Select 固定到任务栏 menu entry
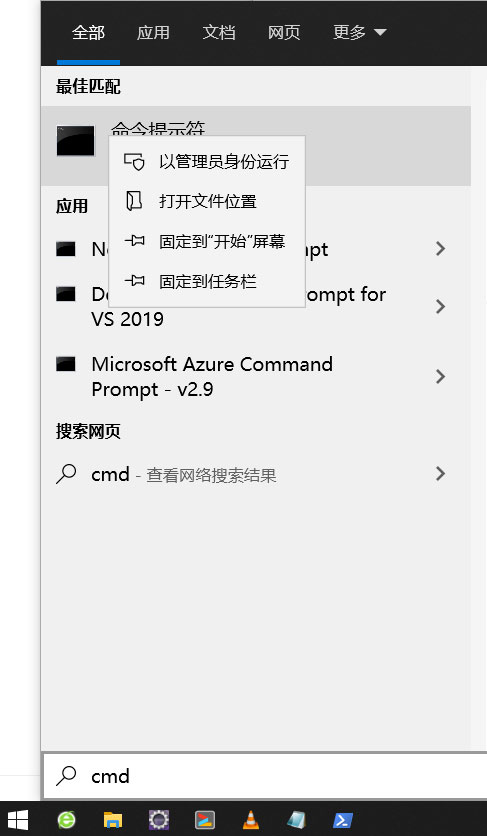 coord(207,282)
